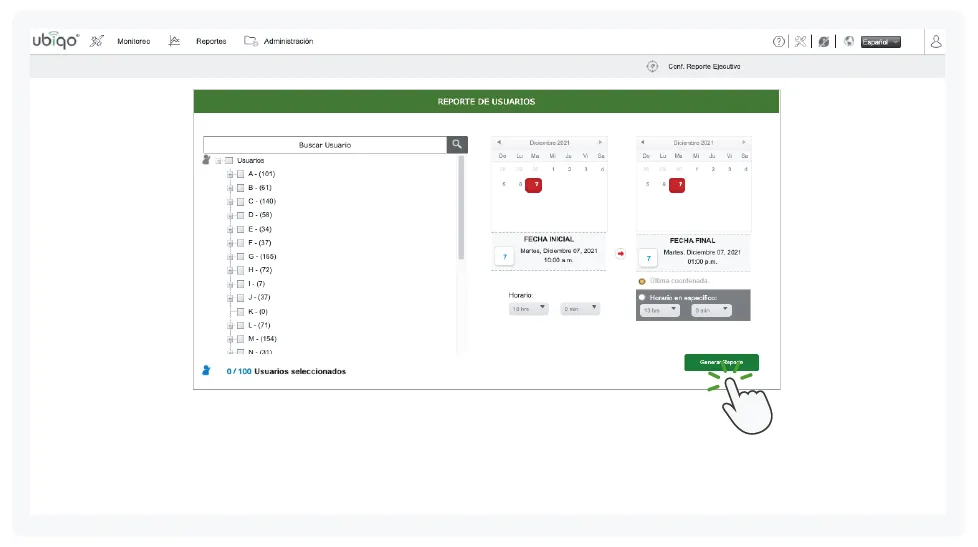Check the C - (140) group checkbox

240,201
